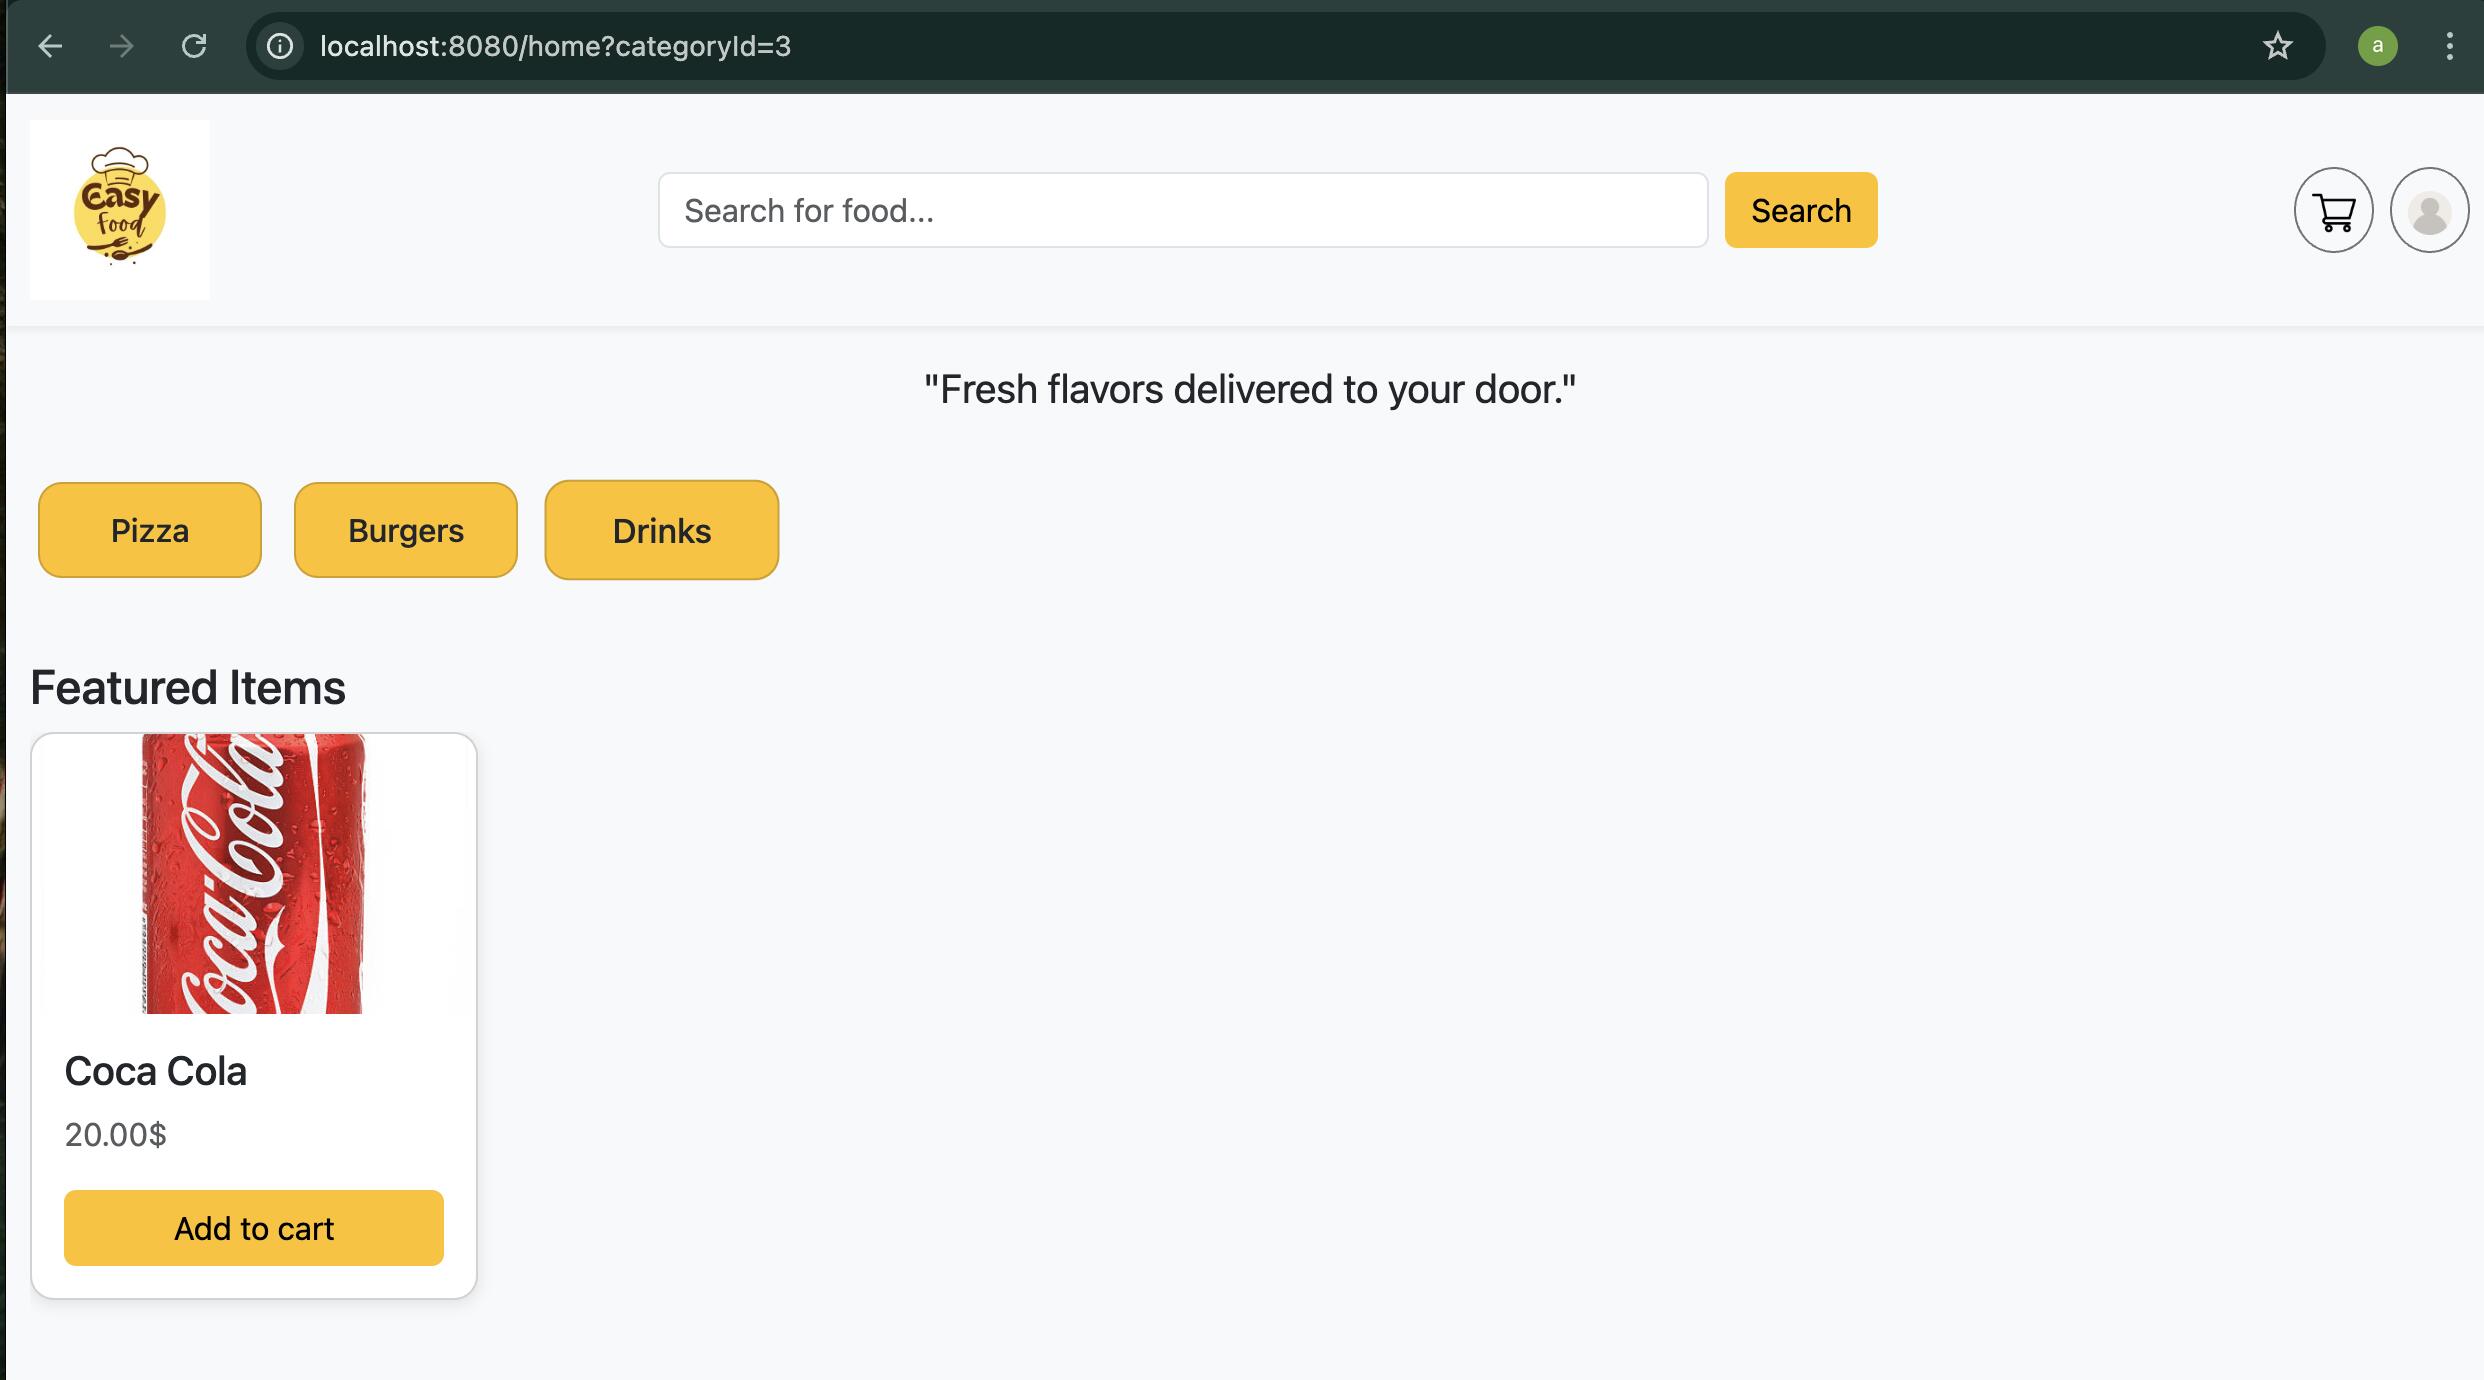The image size is (2484, 1380).
Task: Go back to the previous page
Action: point(50,46)
